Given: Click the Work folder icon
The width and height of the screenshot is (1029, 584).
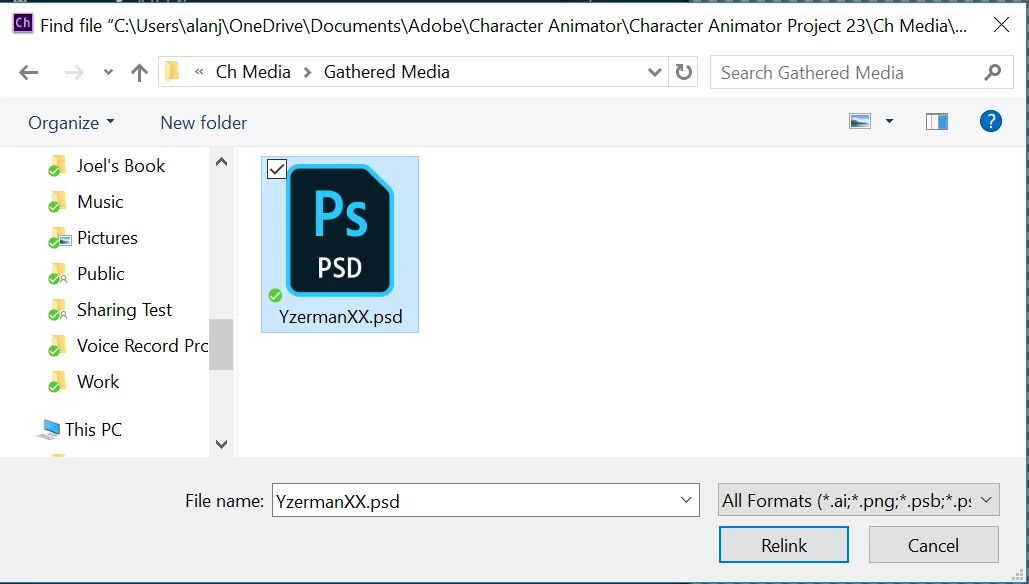Looking at the screenshot, I should tap(57, 382).
